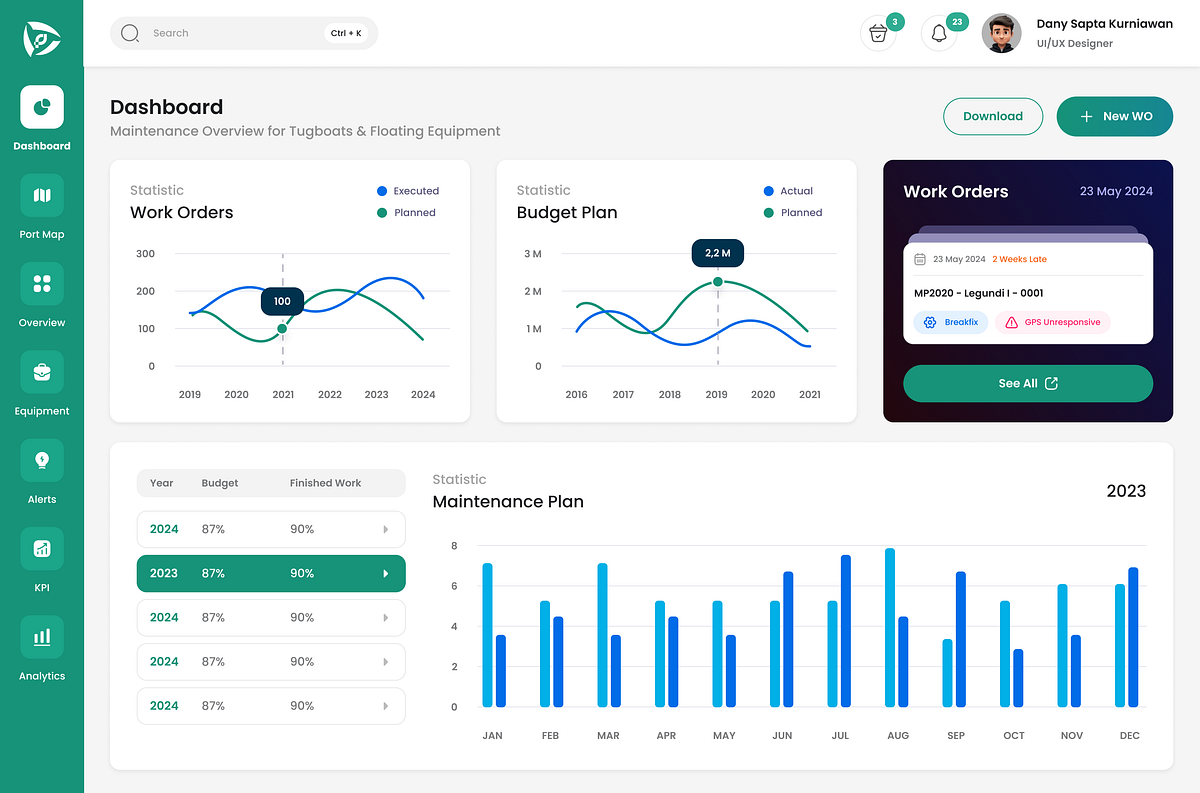Viewport: 1200px width, 793px height.
Task: Expand the last 2024 row arrow
Action: click(386, 706)
